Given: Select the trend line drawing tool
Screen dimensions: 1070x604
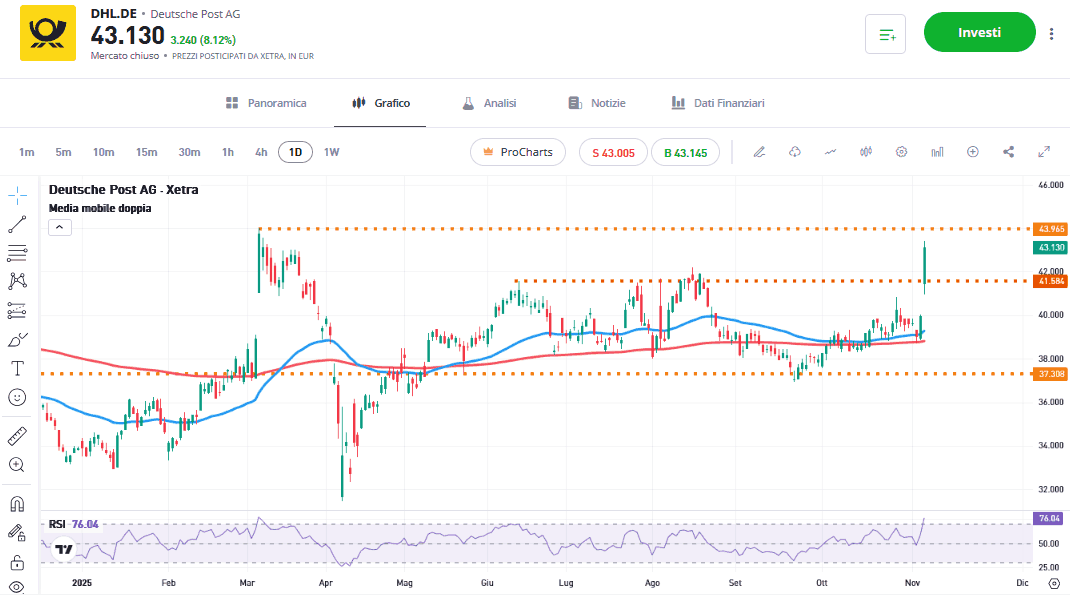Looking at the screenshot, I should [x=17, y=224].
